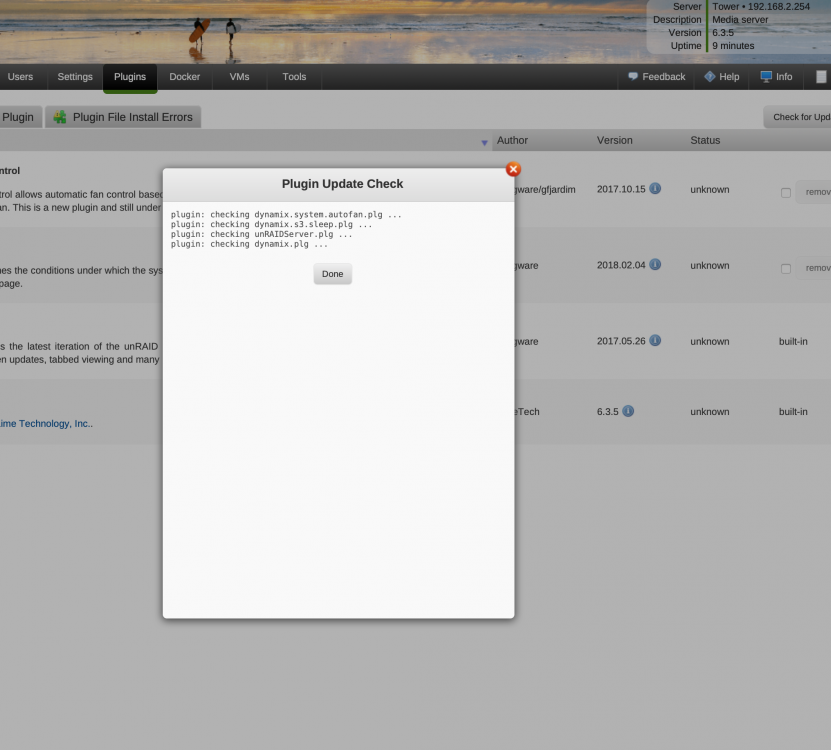Go to the Docker tab

[184, 77]
